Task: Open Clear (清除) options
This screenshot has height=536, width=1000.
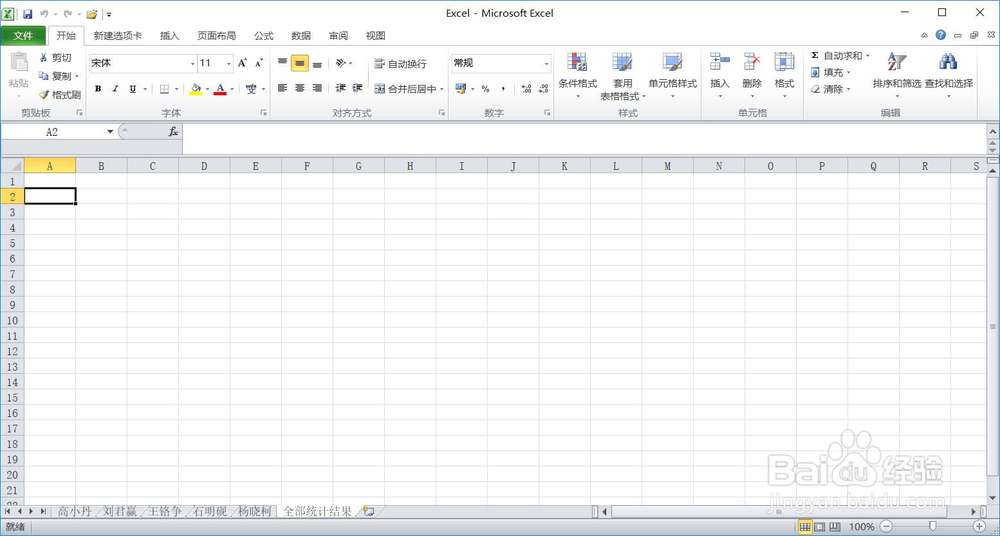Action: (x=831, y=89)
